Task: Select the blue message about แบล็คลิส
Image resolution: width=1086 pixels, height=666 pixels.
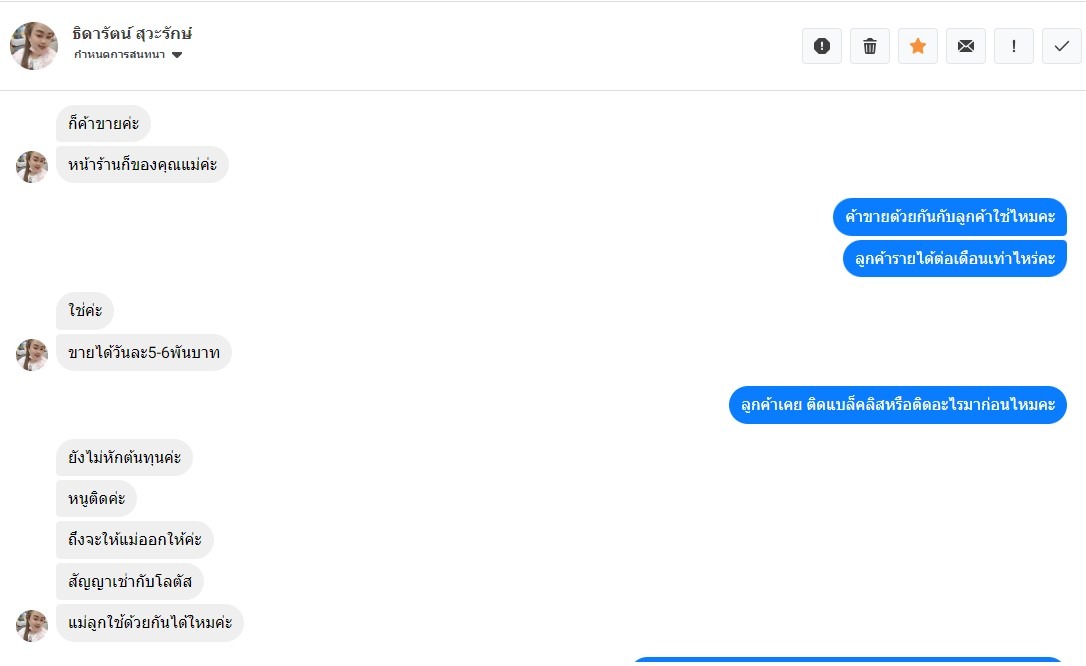Action: click(x=898, y=405)
